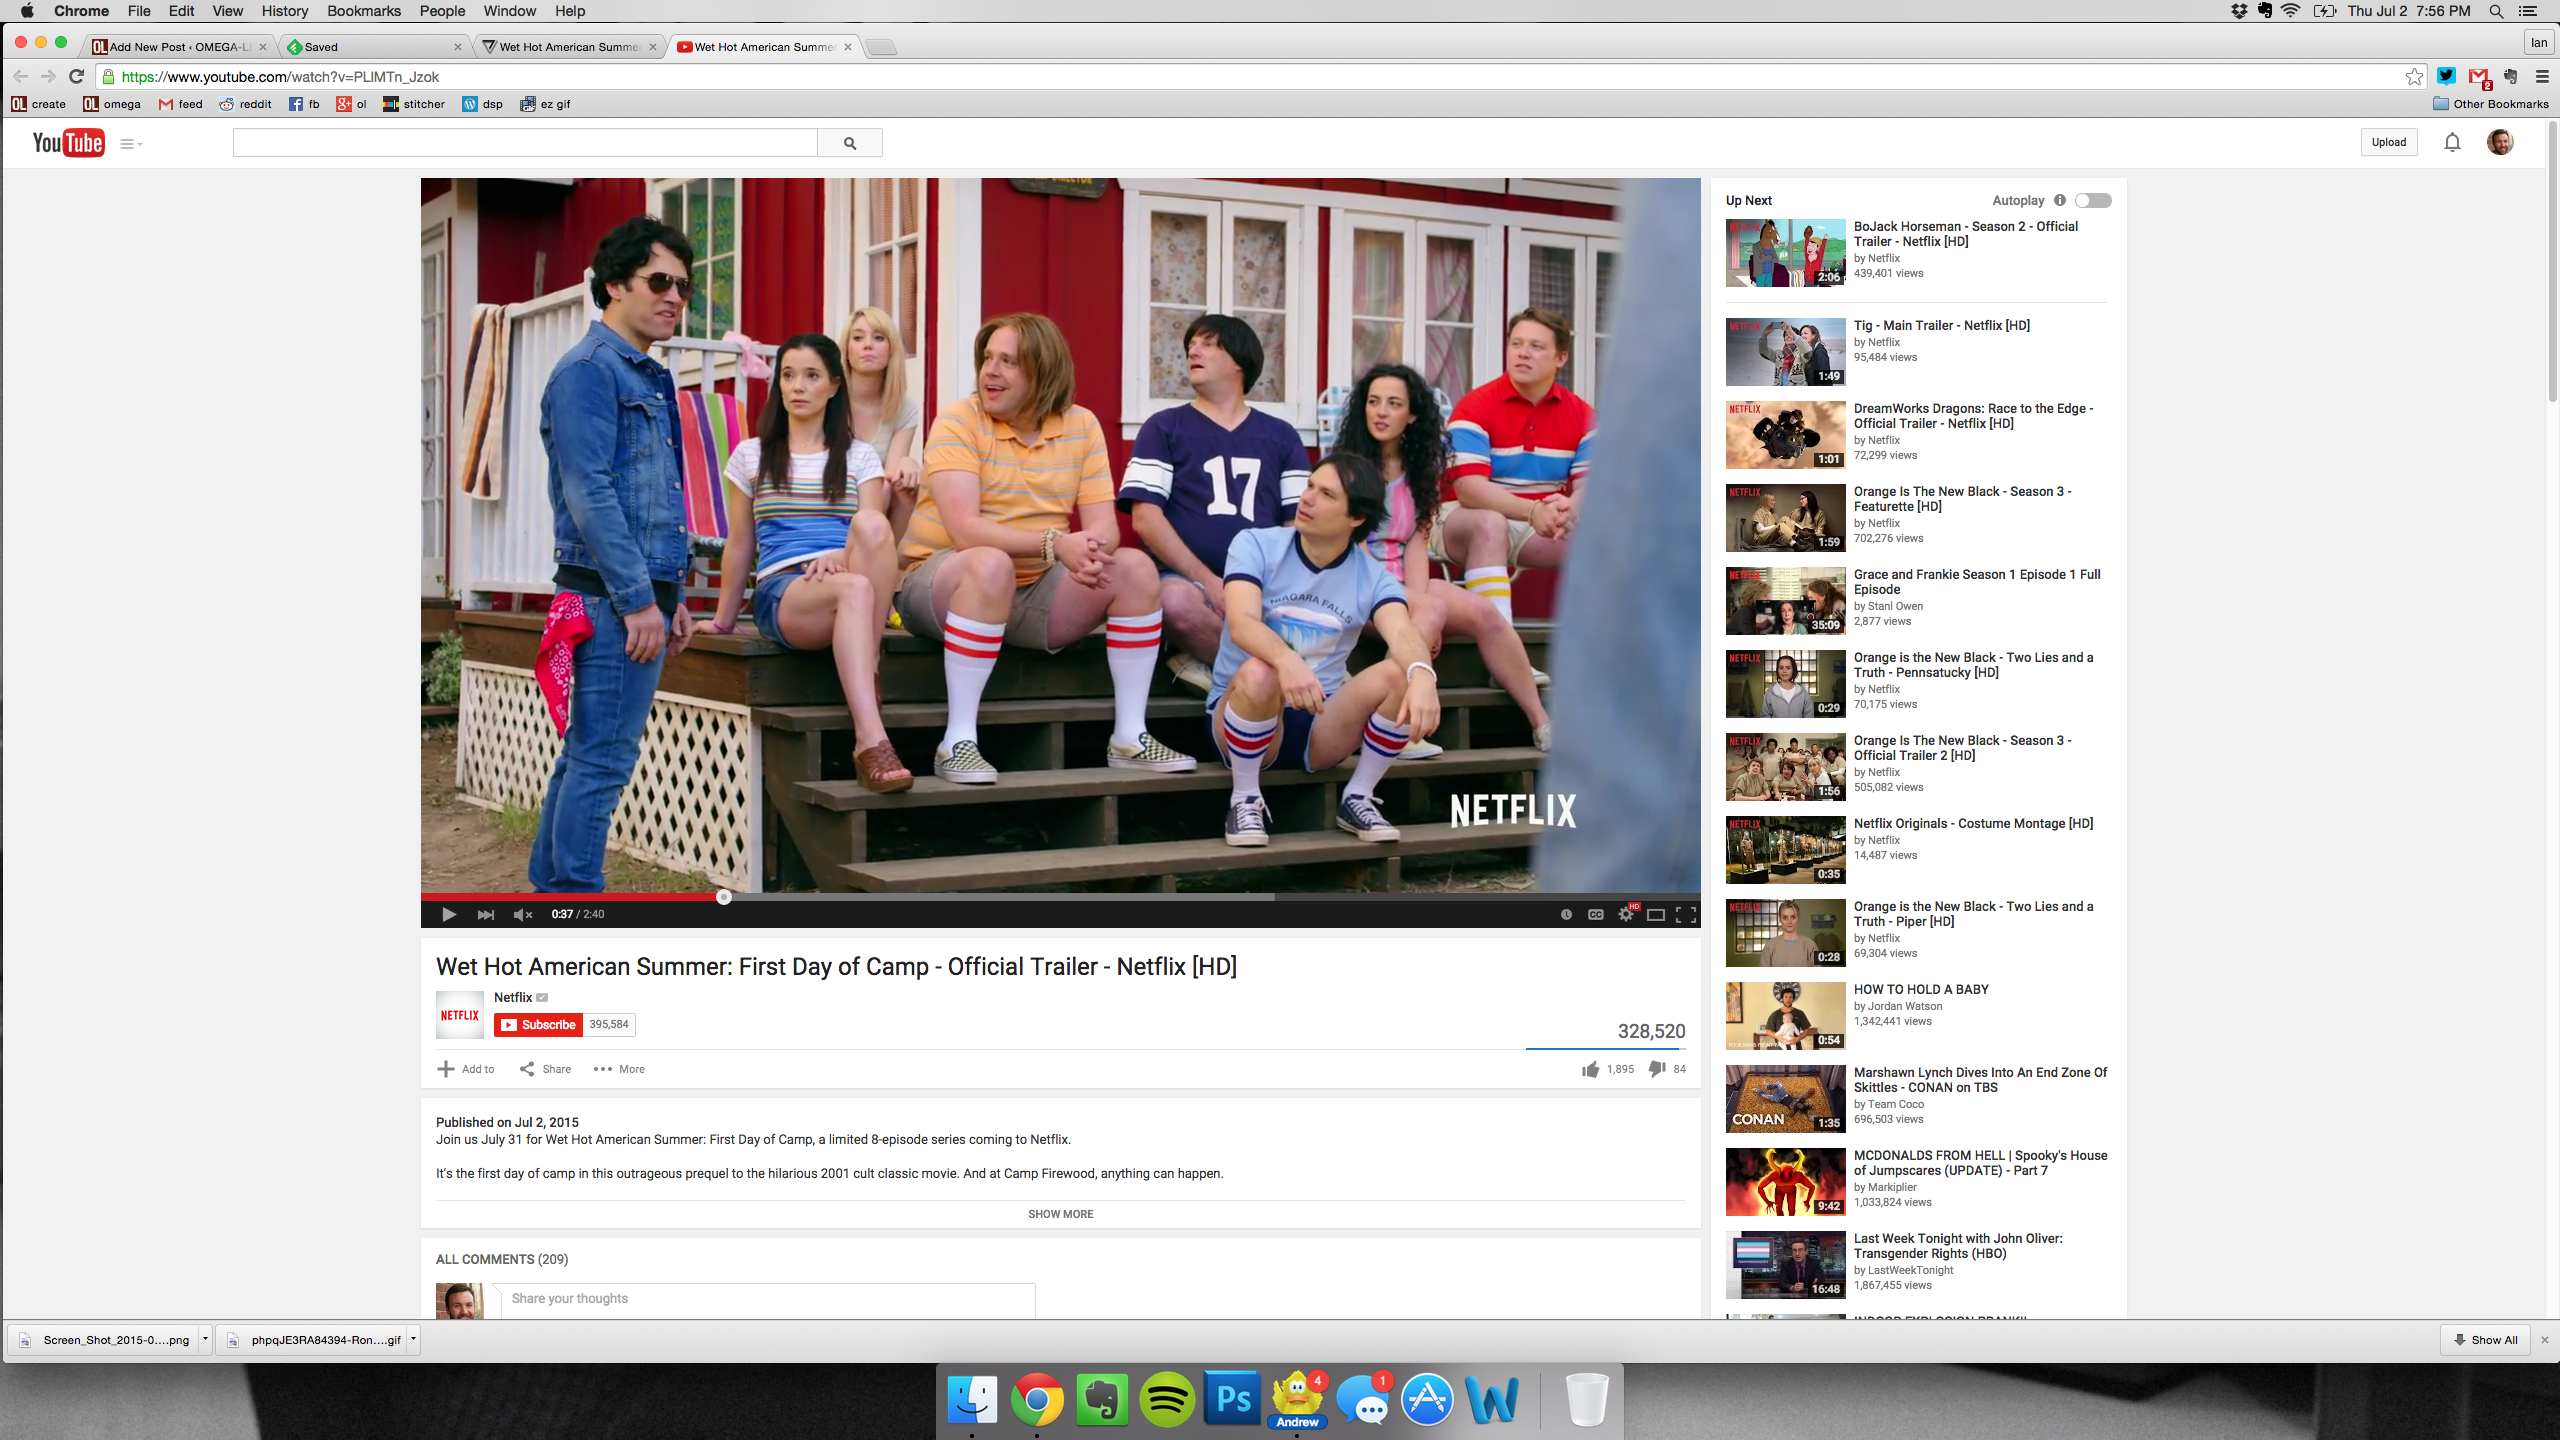Add video to a playlist with Add to
This screenshot has height=1440, width=2560.
pos(466,1069)
